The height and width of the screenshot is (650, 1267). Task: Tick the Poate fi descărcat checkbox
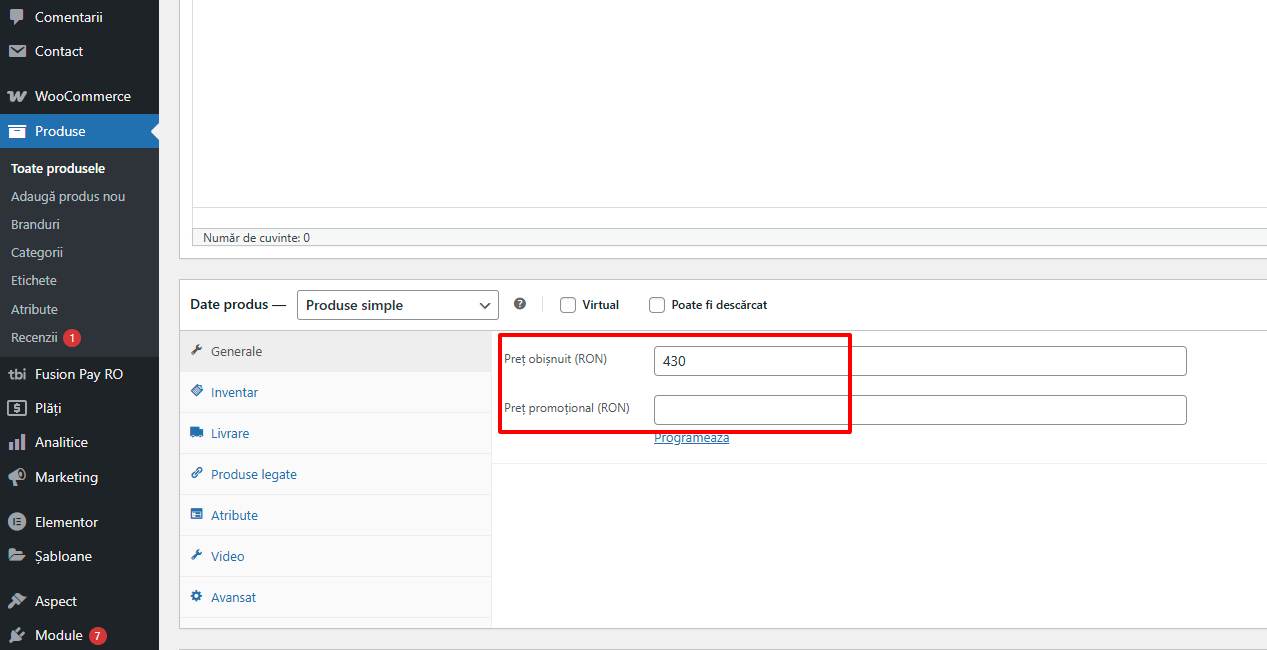pyautogui.click(x=657, y=305)
